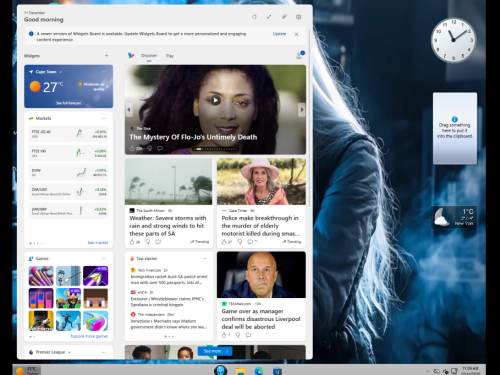This screenshot has width=500, height=375.
Task: Switch to the Play tab
Action: pyautogui.click(x=170, y=56)
